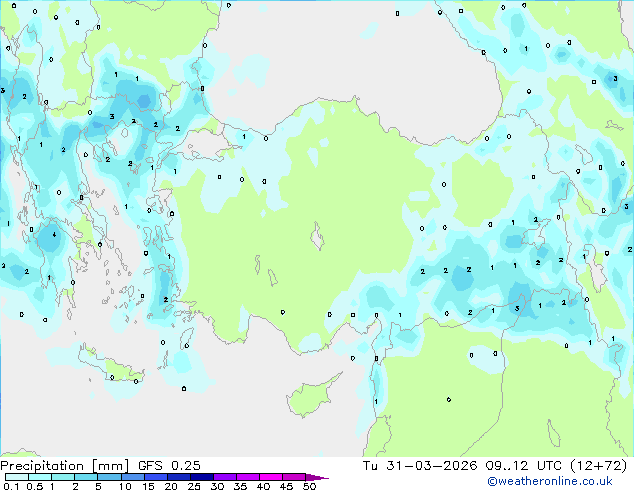
Task: Pick the legend swatch between 2 and 5
Action: pos(86,477)
